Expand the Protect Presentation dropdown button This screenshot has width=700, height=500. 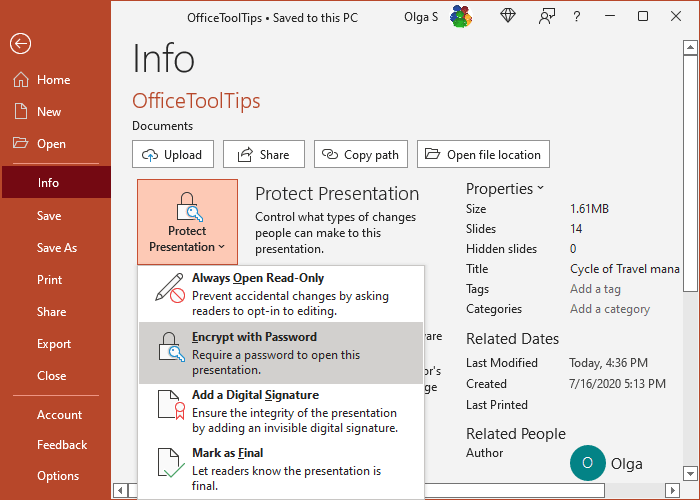point(187,222)
